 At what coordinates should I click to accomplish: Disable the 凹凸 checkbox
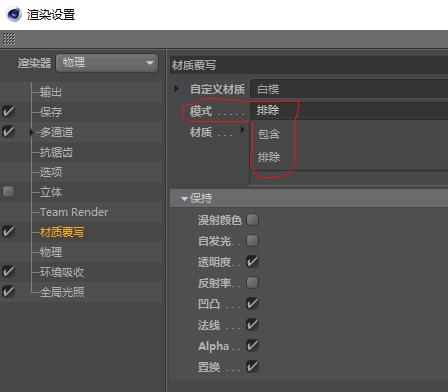coord(252,303)
